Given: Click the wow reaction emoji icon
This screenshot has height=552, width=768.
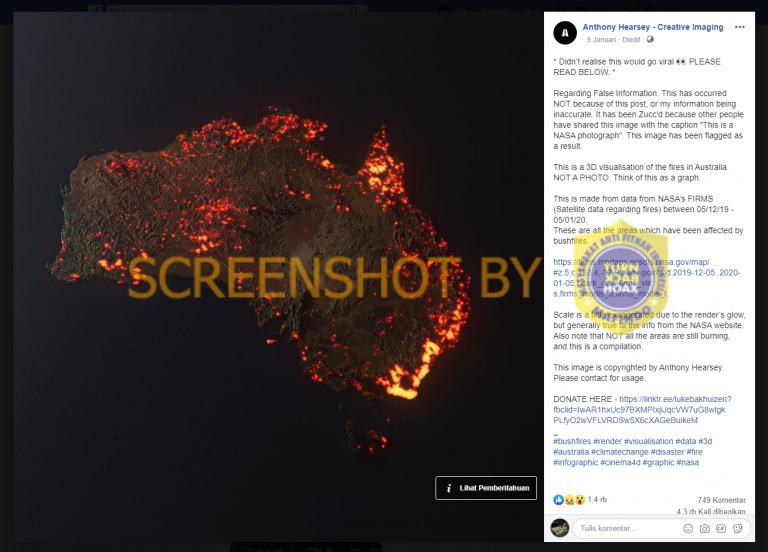Looking at the screenshot, I should coord(580,500).
